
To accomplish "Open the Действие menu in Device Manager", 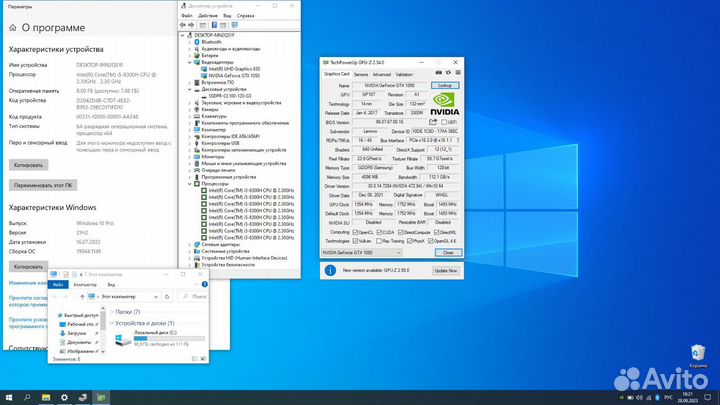I will [208, 16].
